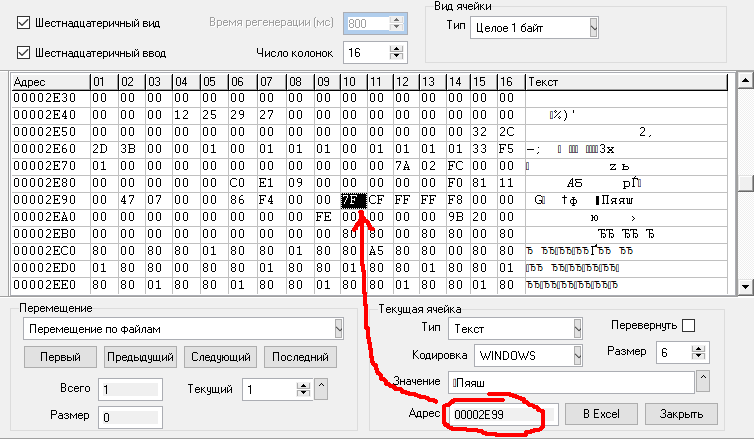
Task: Select cell CF in row 00002E90
Action: (x=379, y=200)
